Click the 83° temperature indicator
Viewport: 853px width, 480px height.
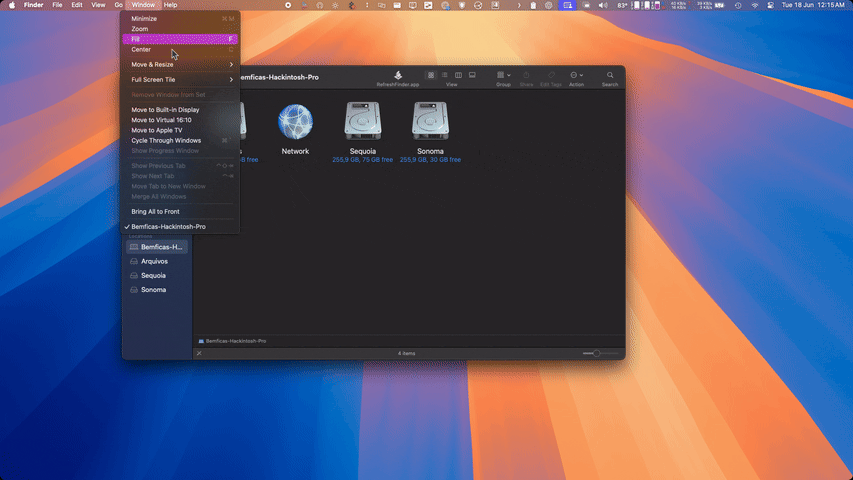click(622, 5)
